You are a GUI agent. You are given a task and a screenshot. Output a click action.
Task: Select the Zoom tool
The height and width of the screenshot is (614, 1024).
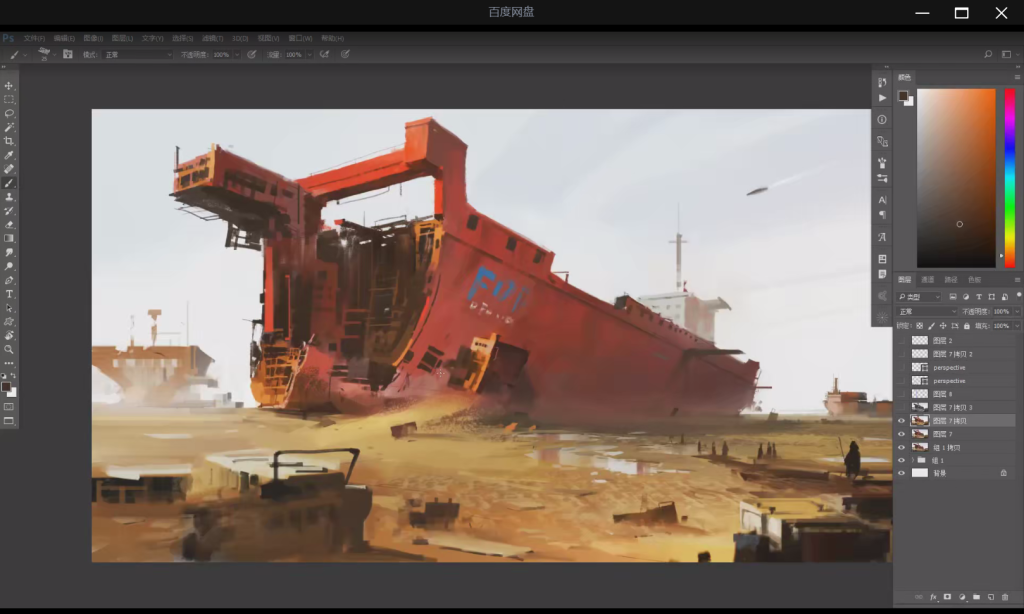9,349
